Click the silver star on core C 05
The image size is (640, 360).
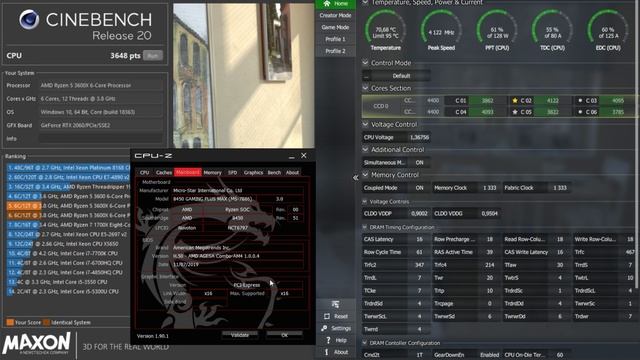pyautogui.click(x=515, y=112)
